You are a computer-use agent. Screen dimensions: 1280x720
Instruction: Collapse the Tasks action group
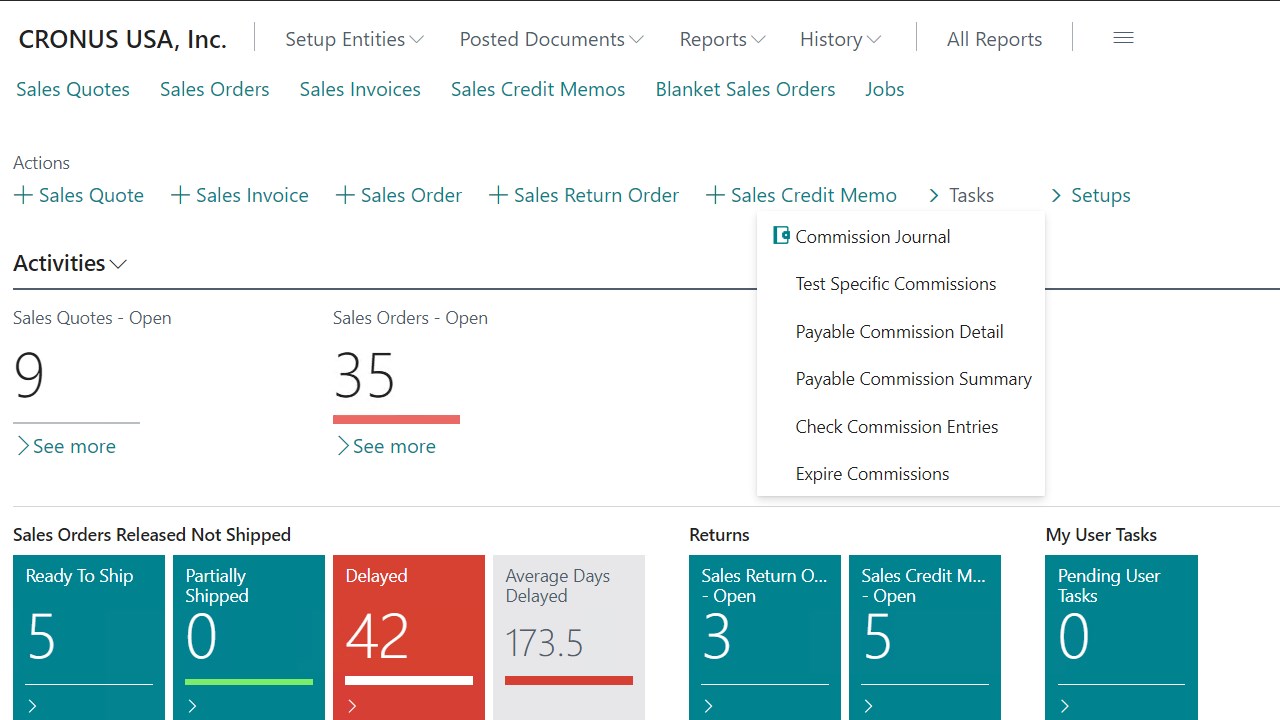pyautogui.click(x=960, y=195)
